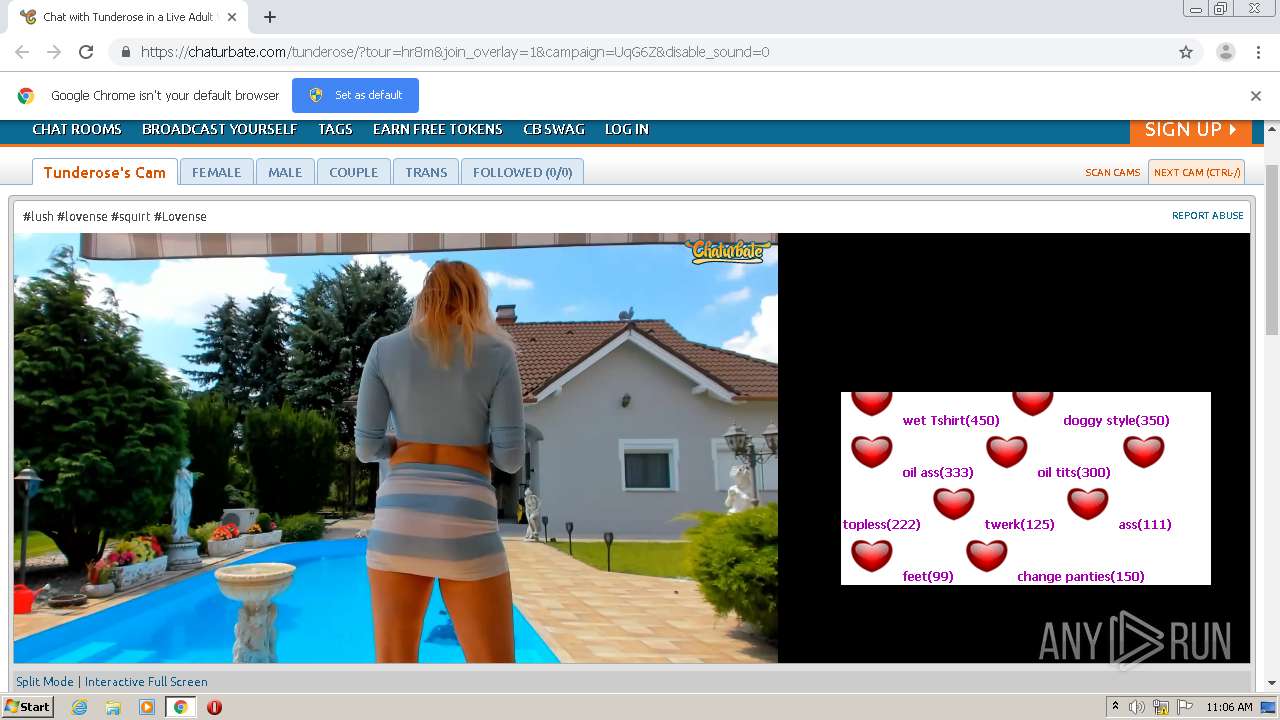Click the network tray icon
The height and width of the screenshot is (720, 1280).
click(1161, 707)
